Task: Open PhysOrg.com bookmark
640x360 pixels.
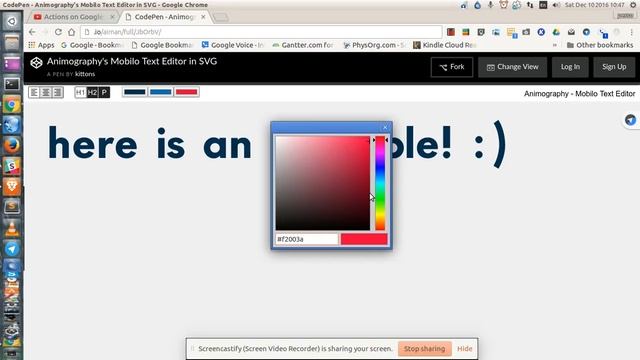Action: (x=374, y=45)
